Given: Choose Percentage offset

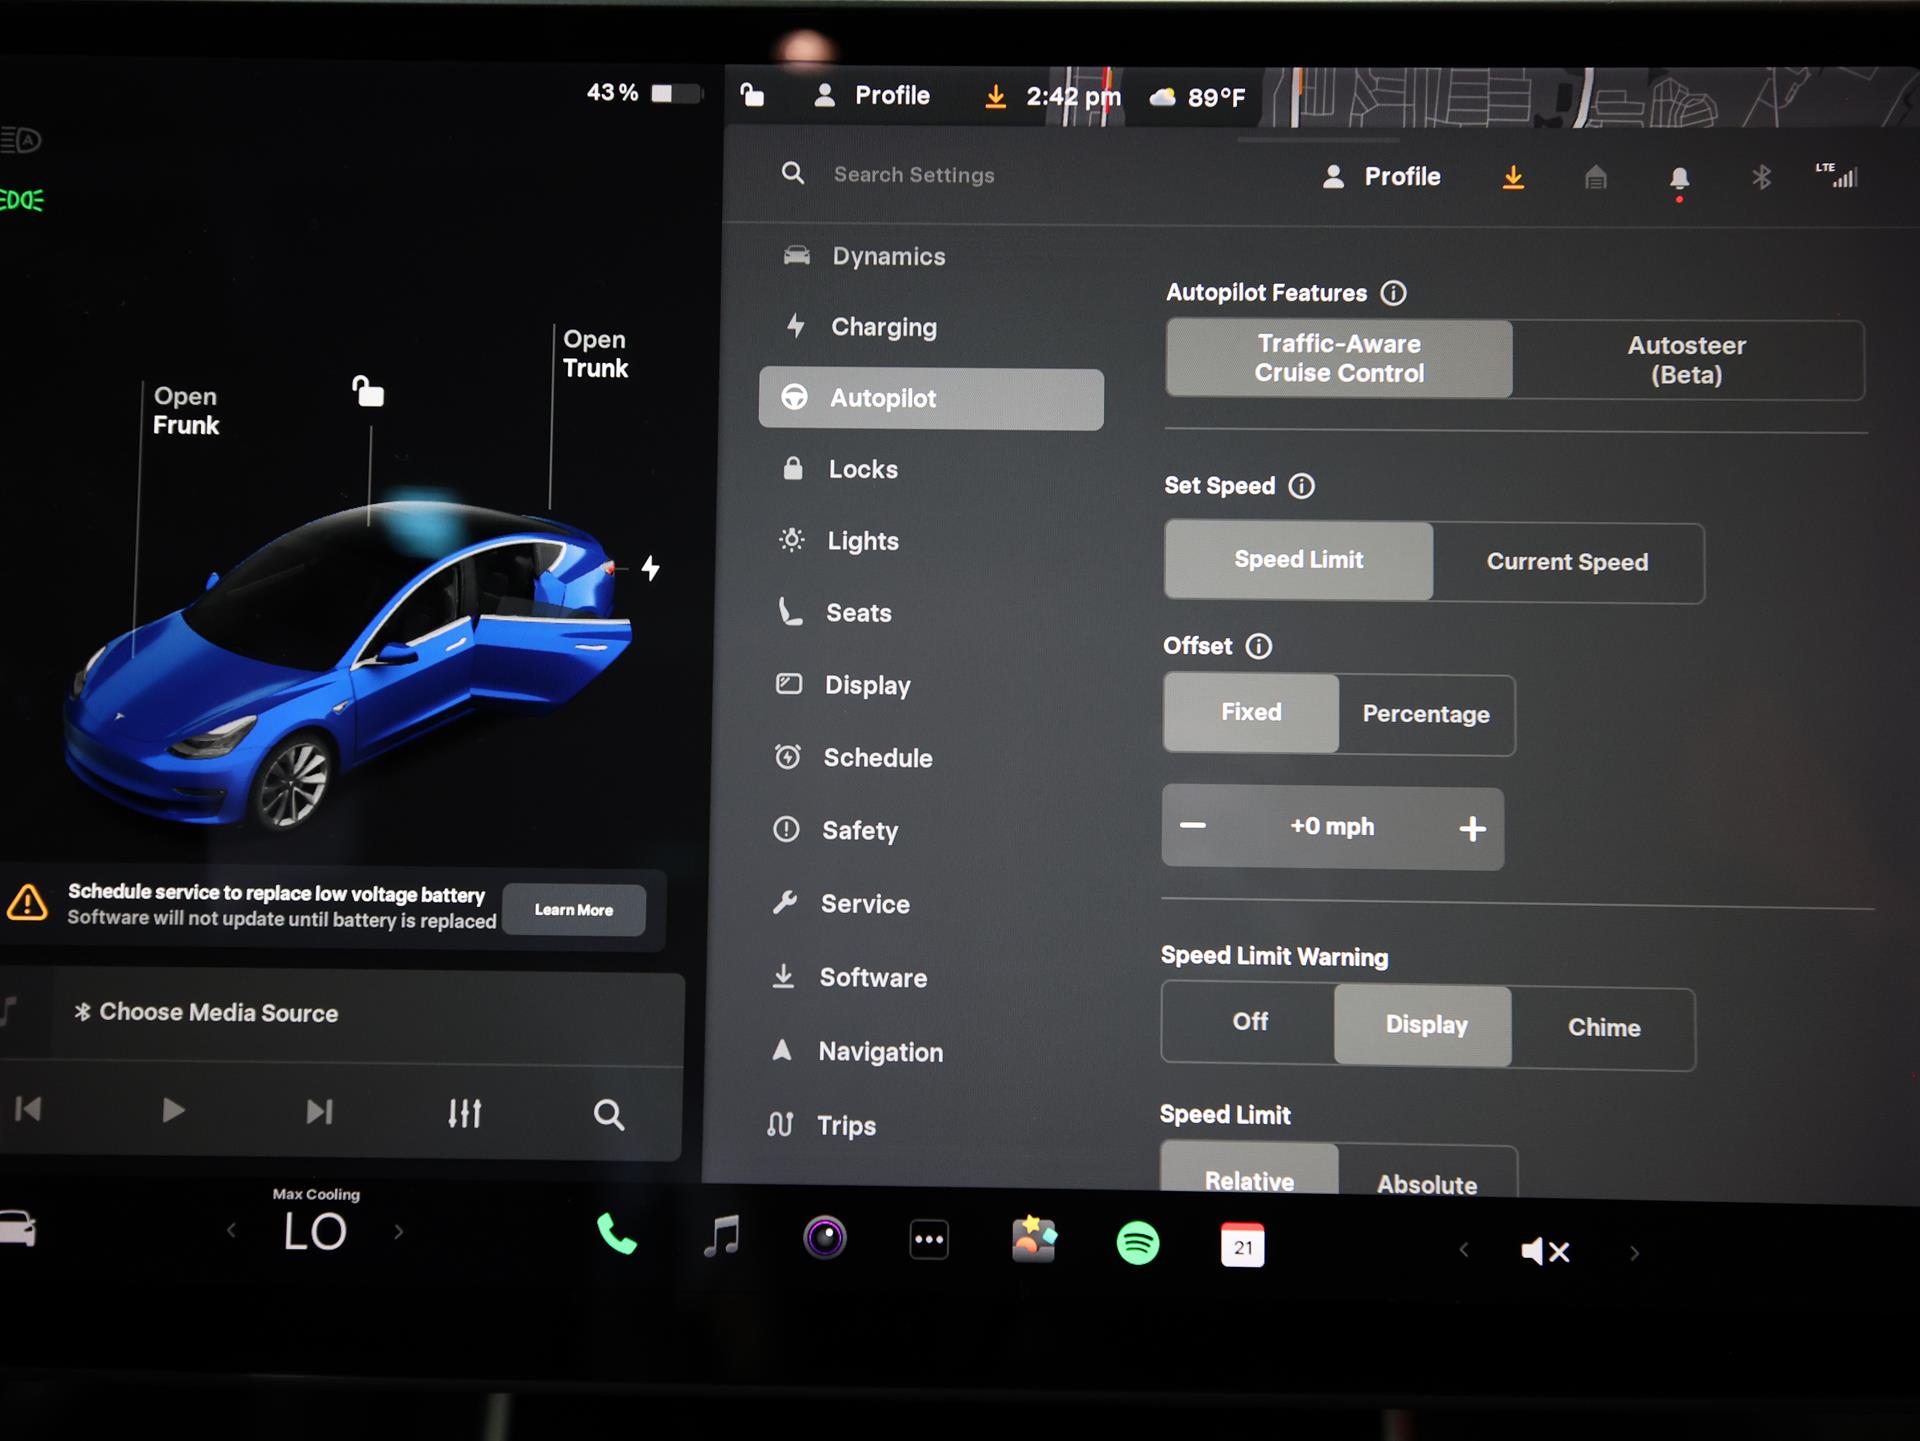Looking at the screenshot, I should click(x=1426, y=714).
